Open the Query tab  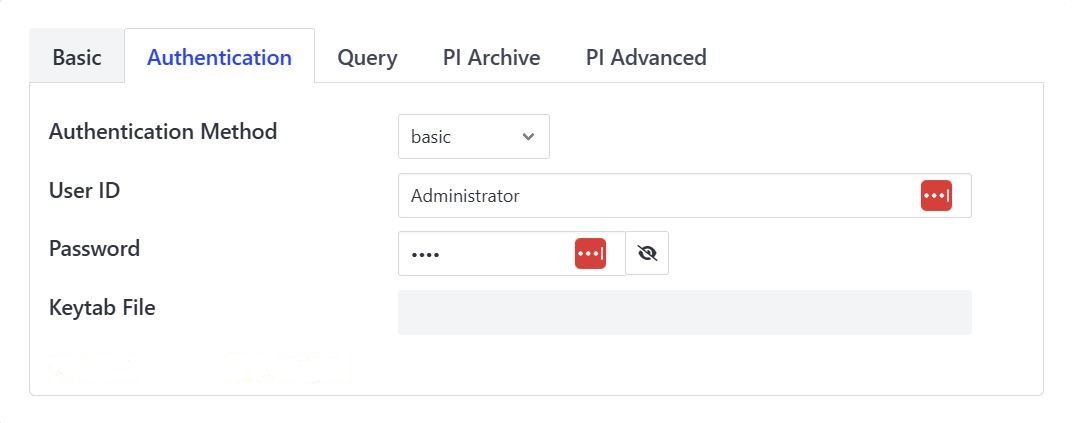367,57
